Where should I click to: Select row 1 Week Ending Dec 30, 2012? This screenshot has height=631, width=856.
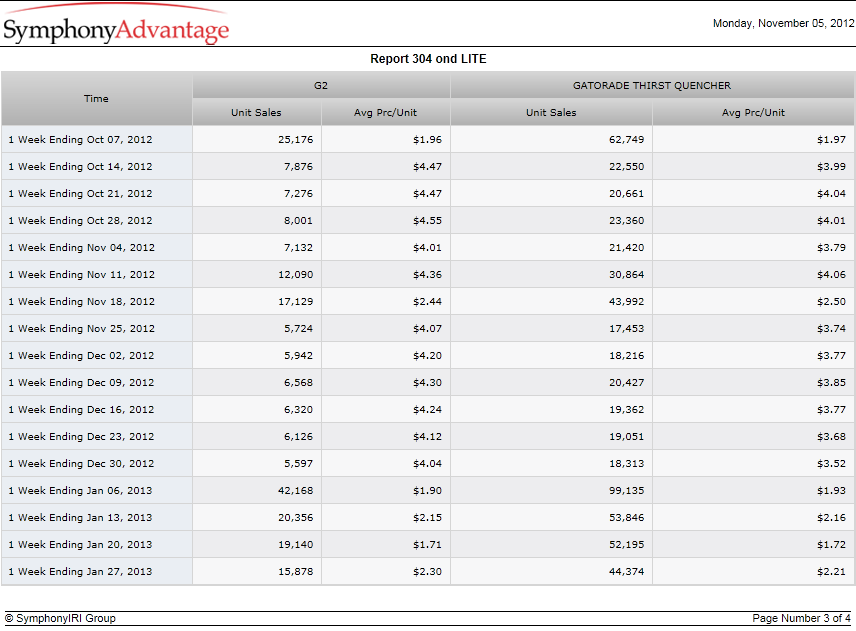coord(428,463)
